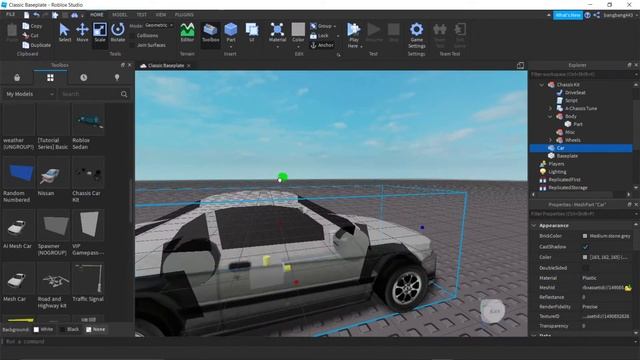Open the Toolbox Creations lightbulb tab
The width and height of the screenshot is (640, 360).
coord(117,78)
